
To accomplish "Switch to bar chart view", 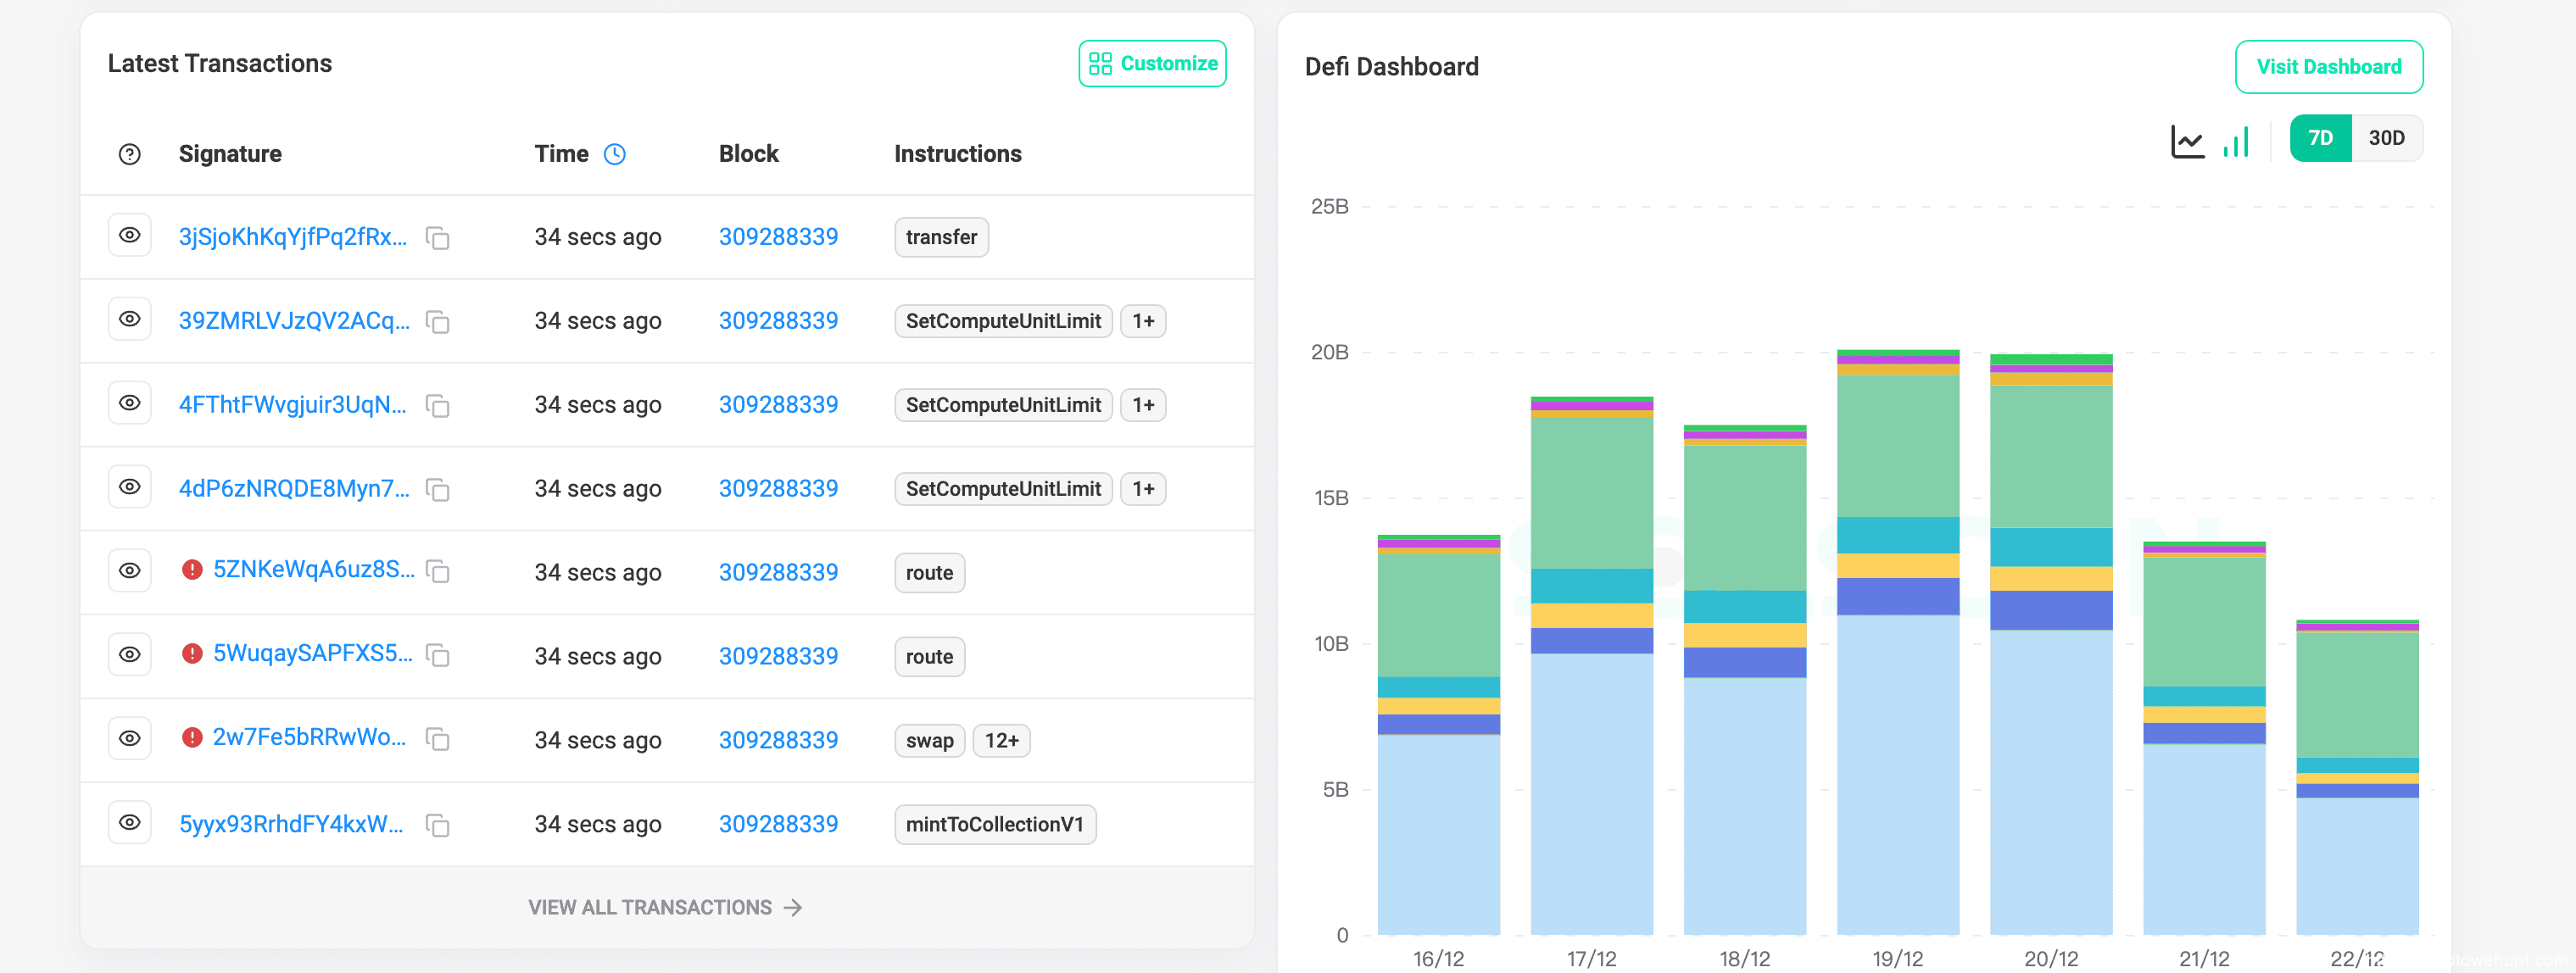I will 2235,141.
